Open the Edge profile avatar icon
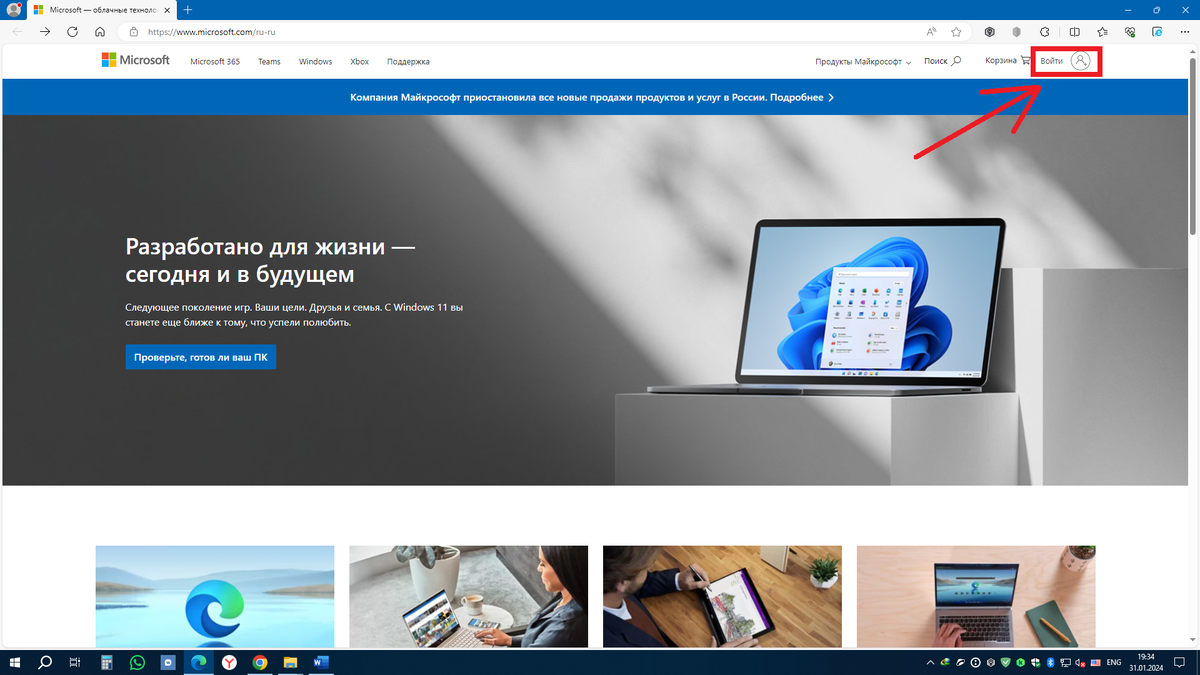Image resolution: width=1200 pixels, height=675 pixels. 14,9
